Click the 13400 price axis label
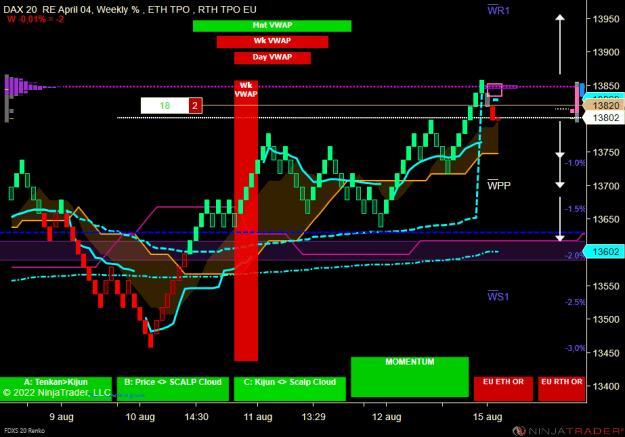This screenshot has height=437, width=625. point(606,386)
